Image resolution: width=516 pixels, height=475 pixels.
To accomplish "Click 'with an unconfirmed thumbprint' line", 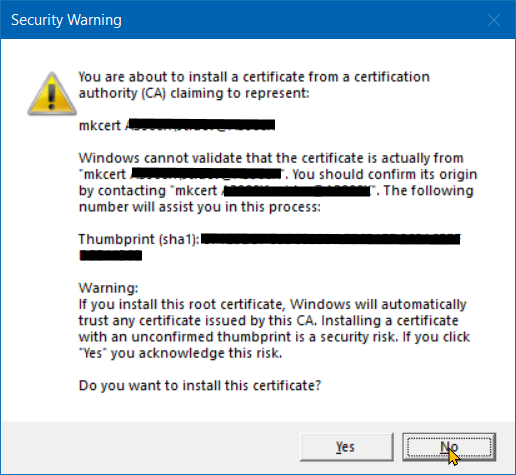I will pos(274,337).
